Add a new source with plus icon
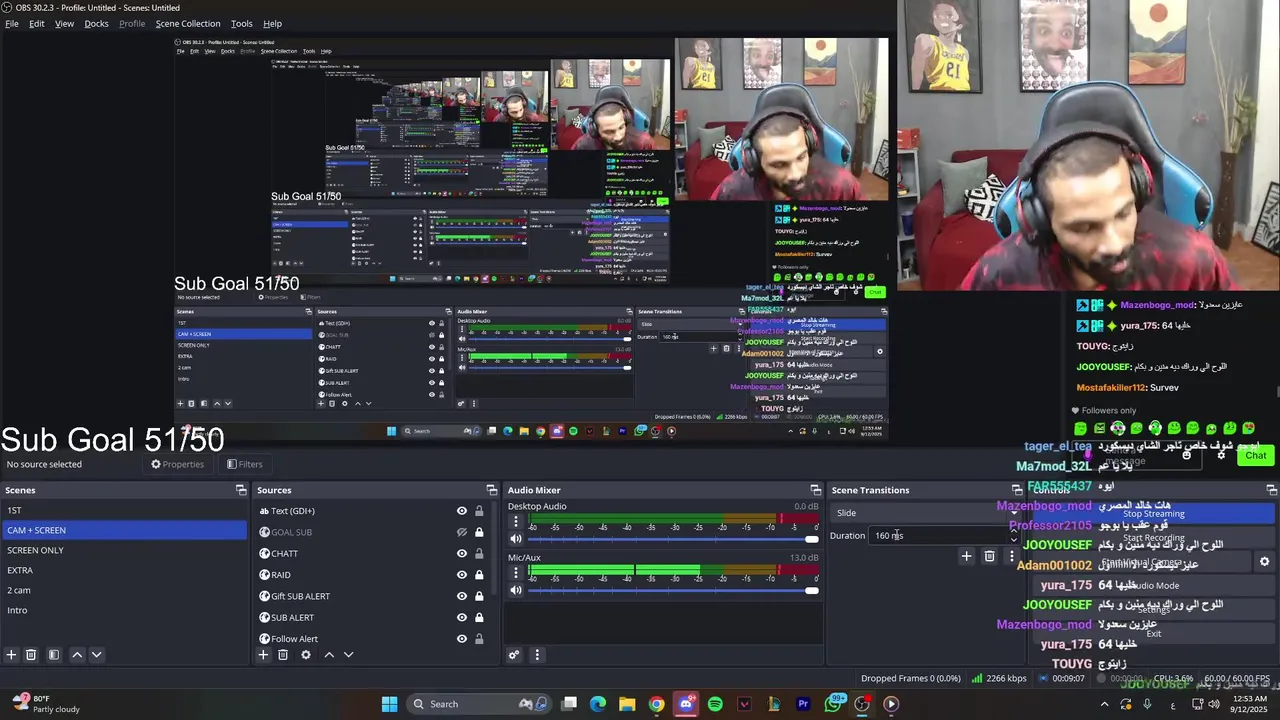This screenshot has height=720, width=1280. click(263, 655)
